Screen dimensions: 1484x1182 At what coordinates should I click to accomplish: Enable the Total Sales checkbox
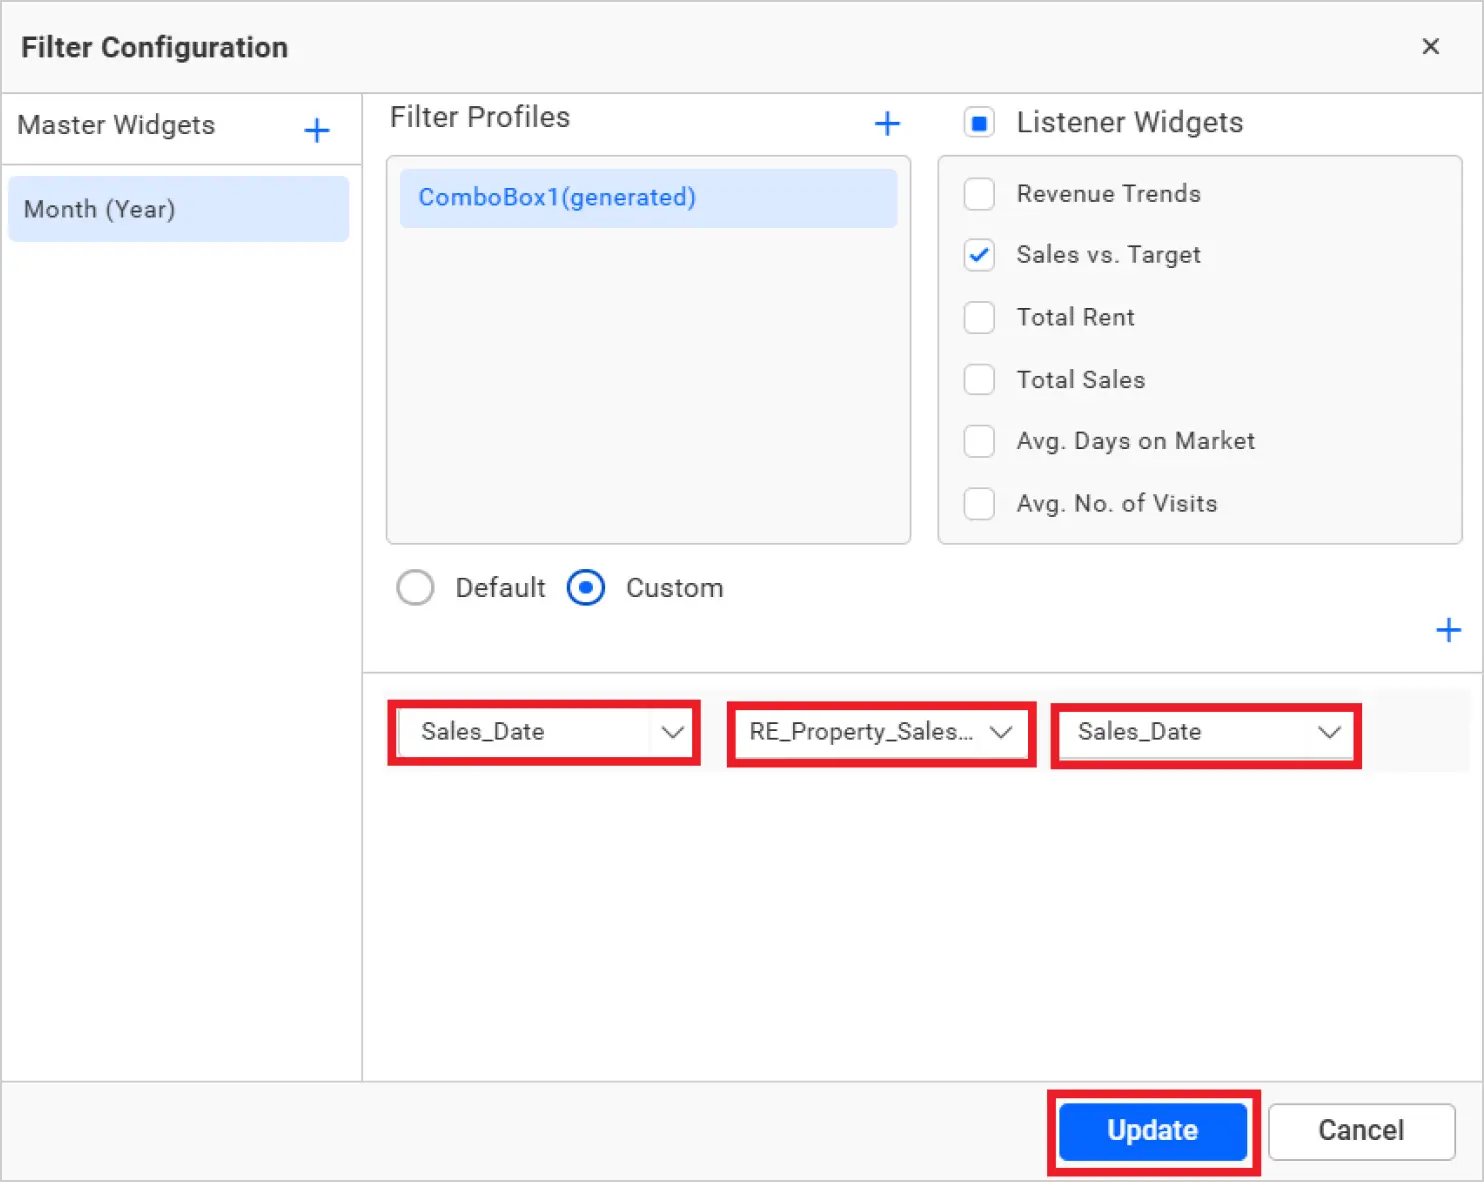point(979,380)
